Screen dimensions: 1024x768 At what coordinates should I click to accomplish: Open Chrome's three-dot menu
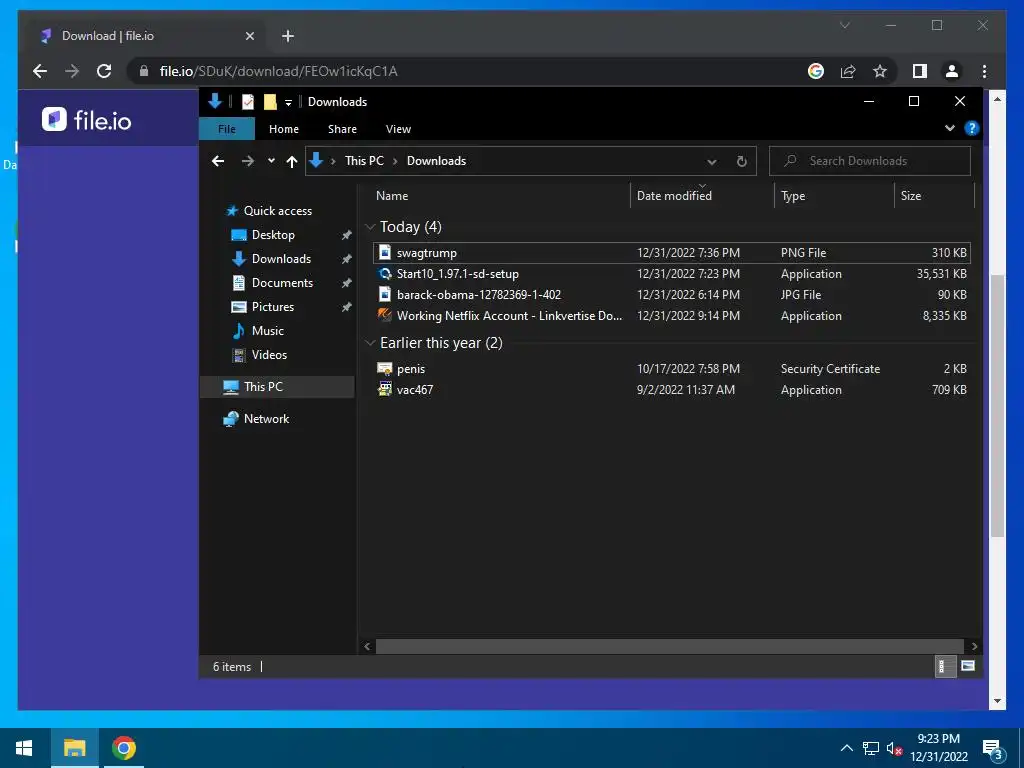click(x=984, y=71)
